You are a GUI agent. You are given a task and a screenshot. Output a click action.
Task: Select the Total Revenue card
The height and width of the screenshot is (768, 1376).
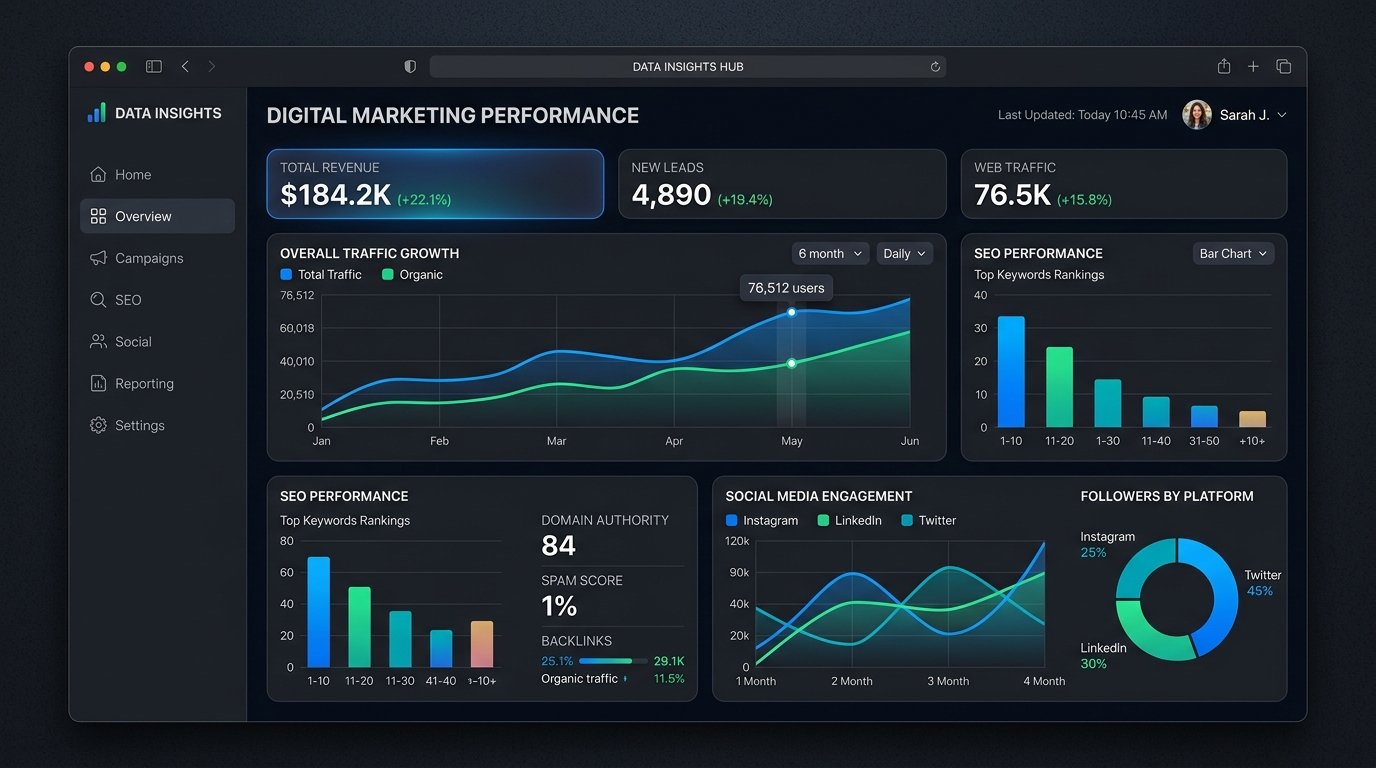pos(435,184)
